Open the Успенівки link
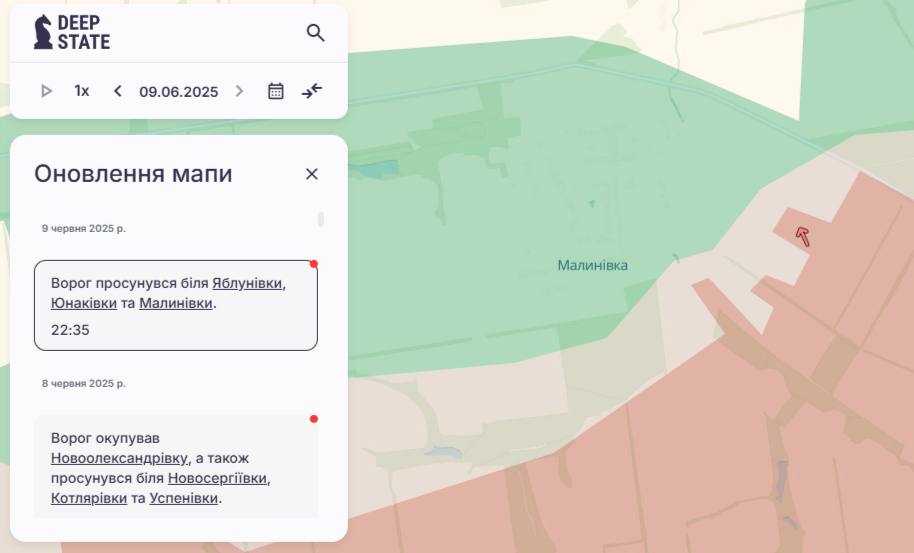914x553 pixels. [x=184, y=498]
